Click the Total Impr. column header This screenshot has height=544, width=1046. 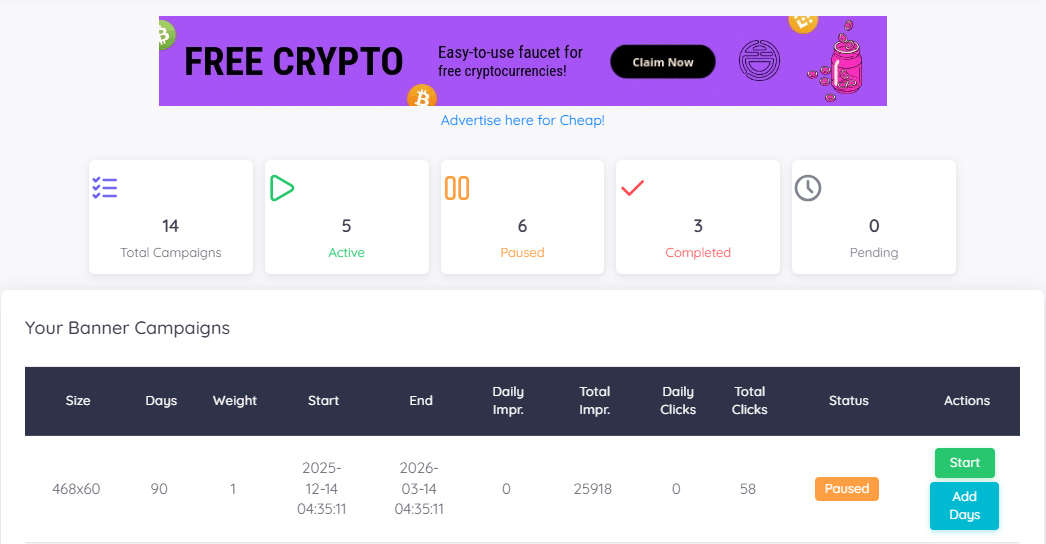tap(595, 401)
